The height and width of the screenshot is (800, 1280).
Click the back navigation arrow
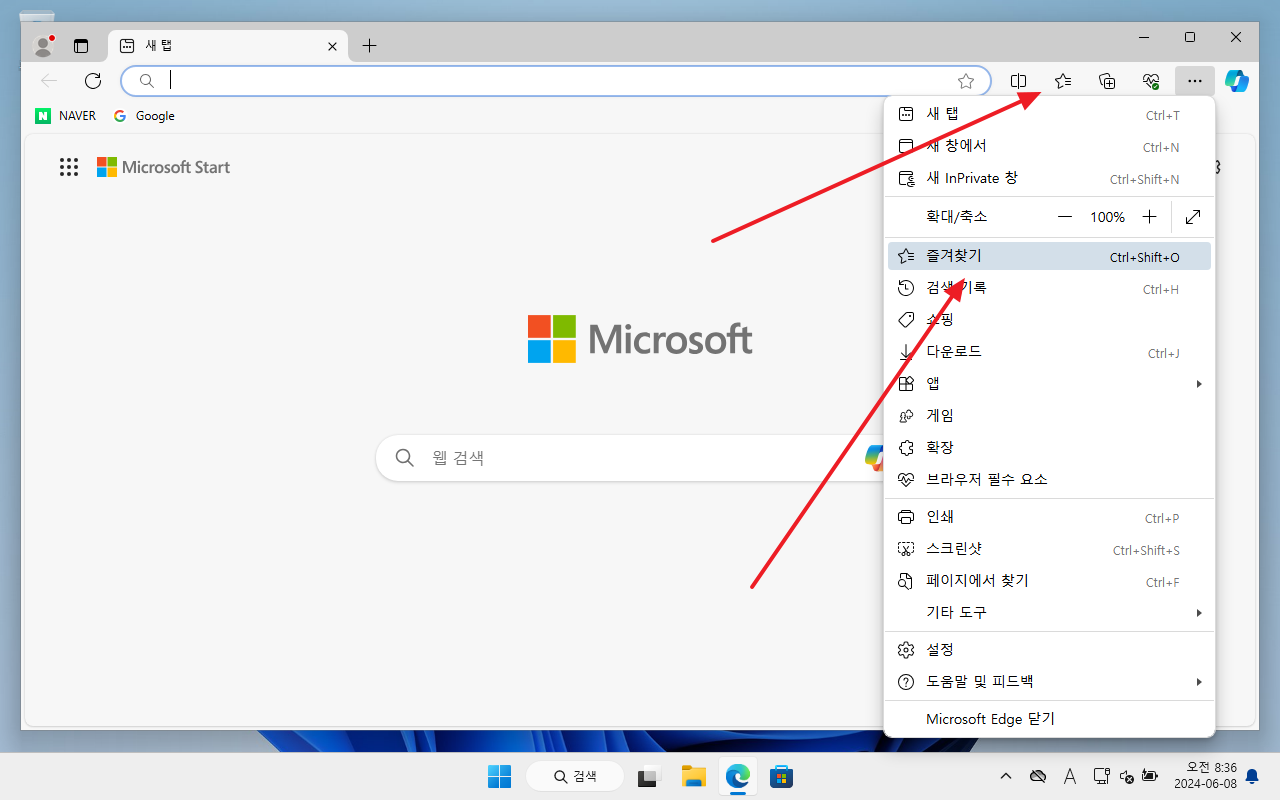click(x=49, y=81)
